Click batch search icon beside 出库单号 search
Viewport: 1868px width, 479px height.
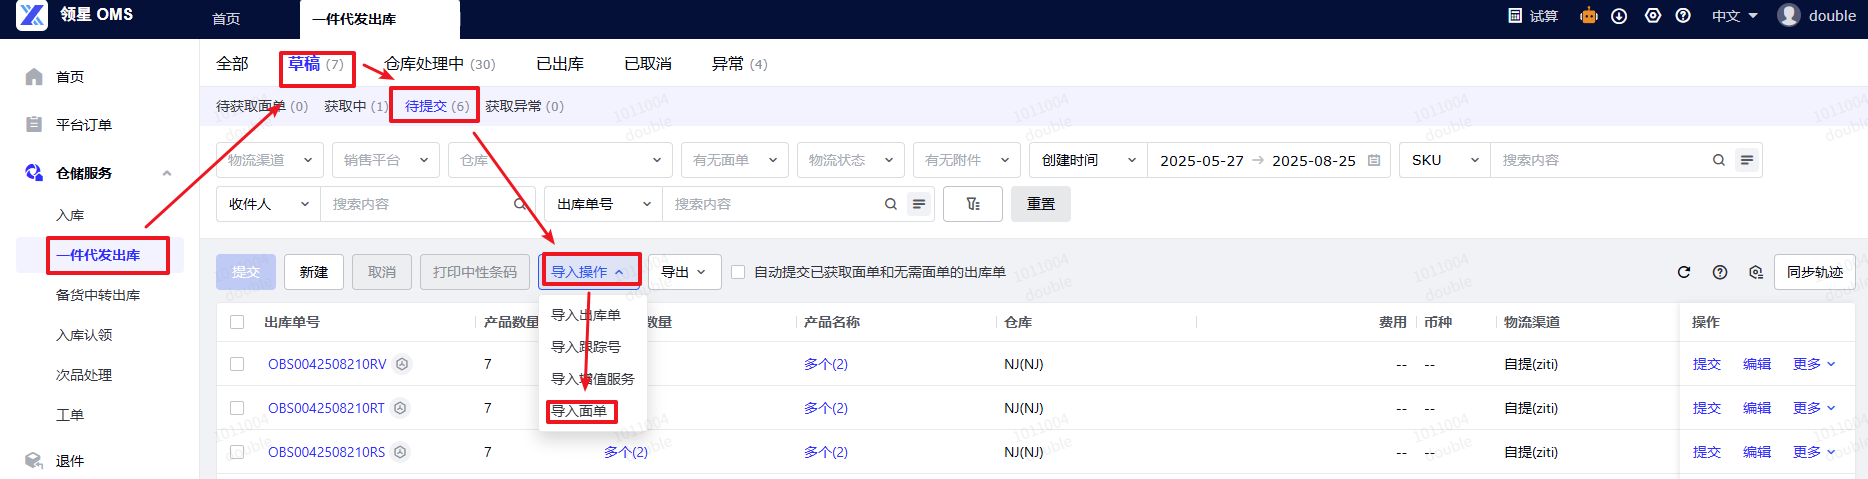[x=919, y=204]
